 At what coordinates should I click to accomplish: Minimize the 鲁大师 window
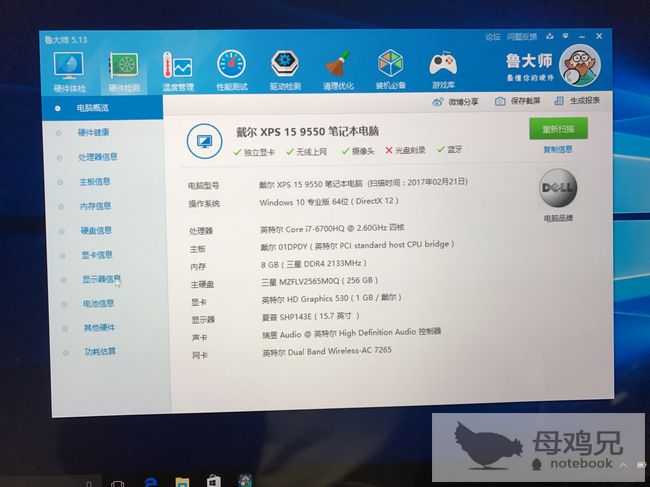coord(582,36)
